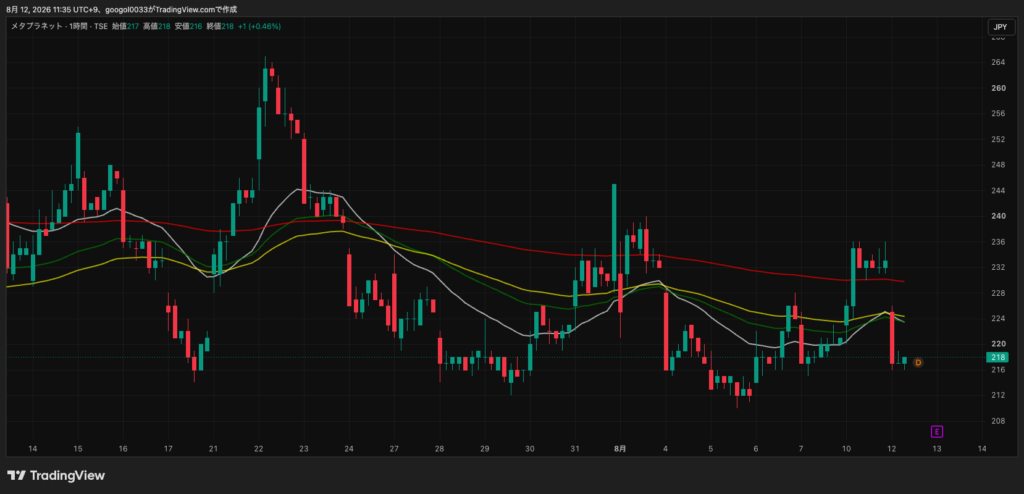Click date 29 on time axis
Screen dimensions: 1024x494
point(485,449)
